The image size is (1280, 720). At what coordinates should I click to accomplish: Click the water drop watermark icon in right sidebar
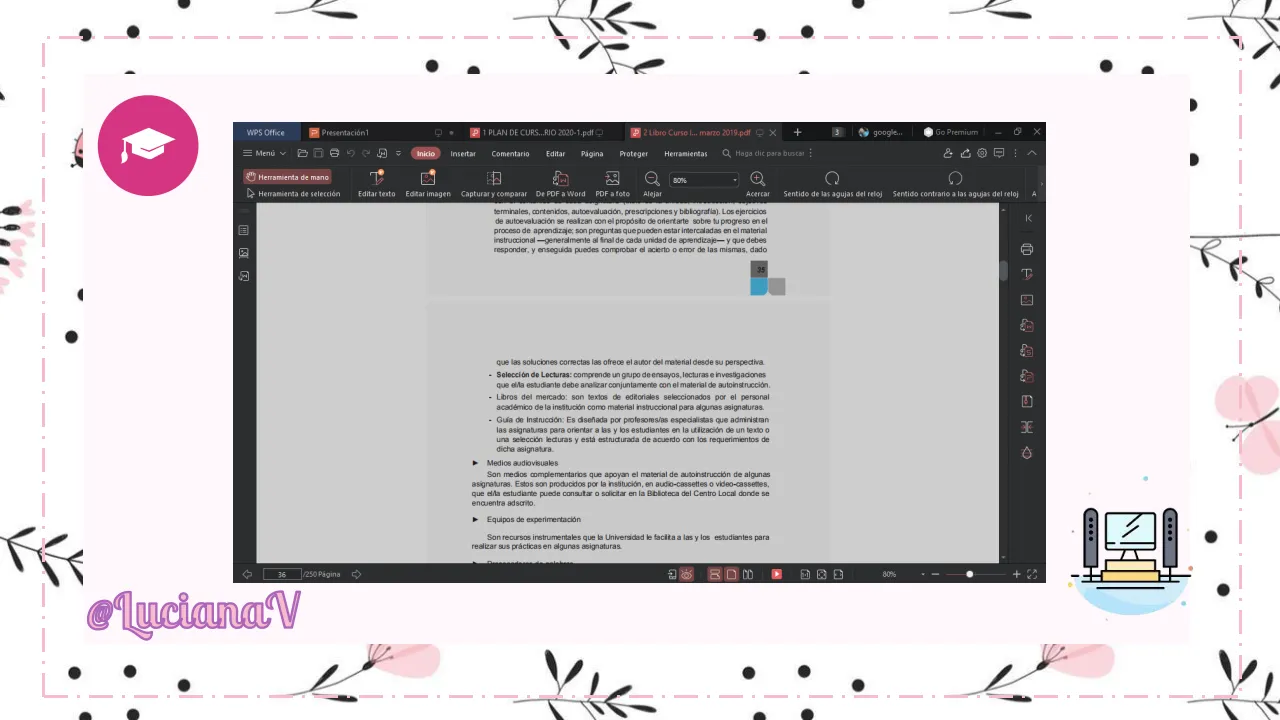[x=1027, y=453]
